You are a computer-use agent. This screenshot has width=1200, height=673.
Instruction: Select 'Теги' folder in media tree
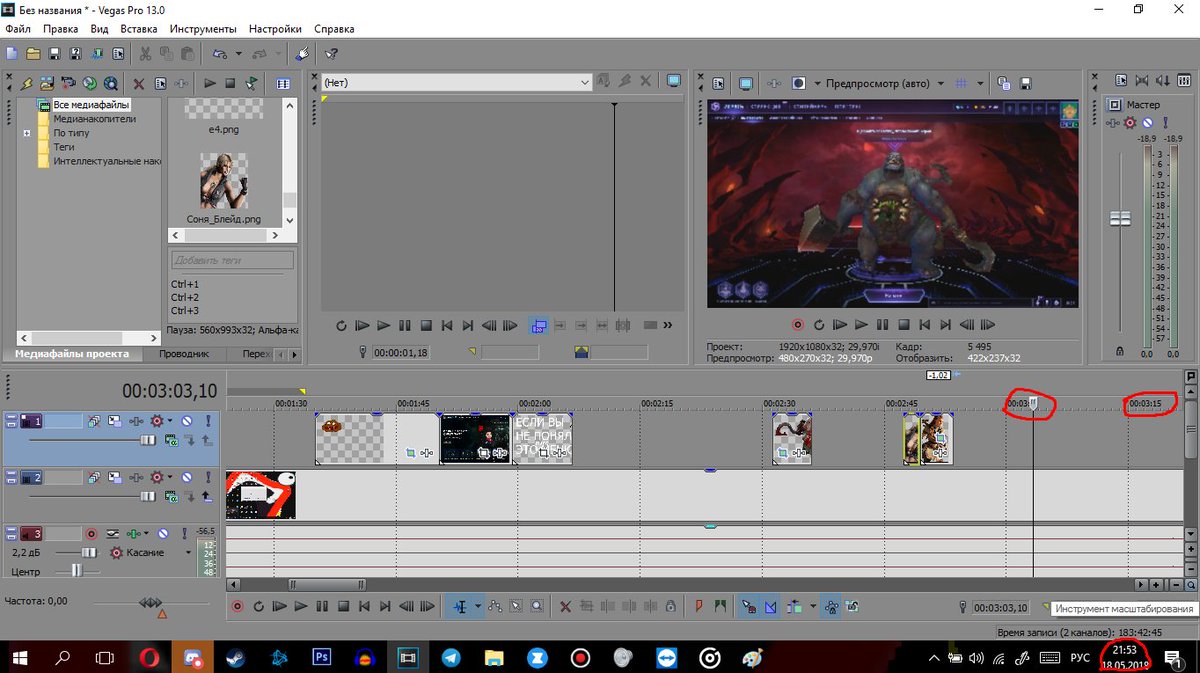coord(63,147)
